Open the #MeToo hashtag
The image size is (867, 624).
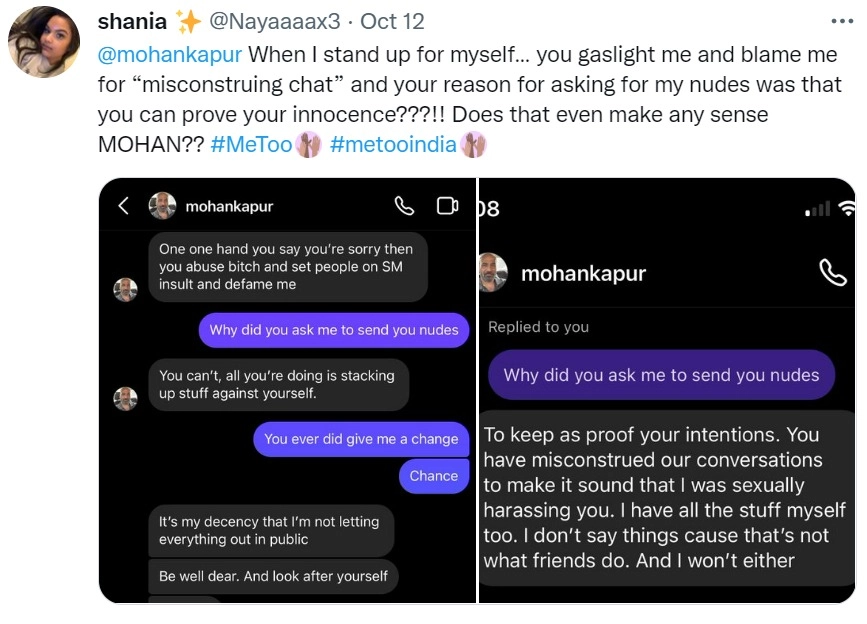tap(251, 144)
